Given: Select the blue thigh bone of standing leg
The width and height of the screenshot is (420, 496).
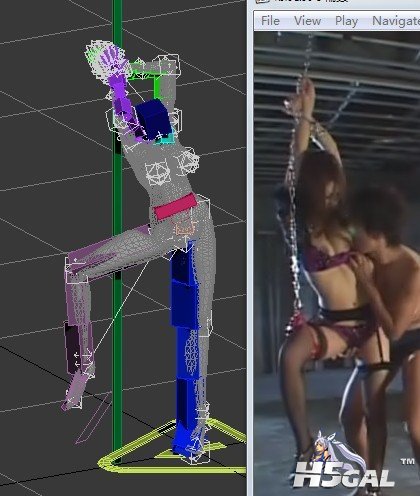Looking at the screenshot, I should pyautogui.click(x=183, y=287).
